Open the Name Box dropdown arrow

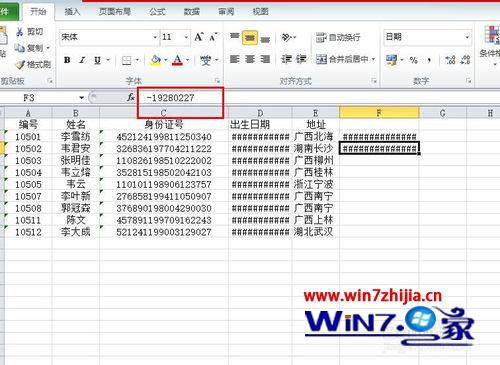(x=81, y=98)
